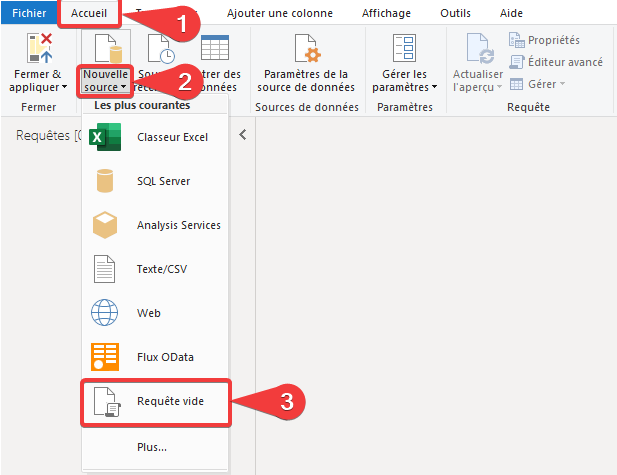Open the Propriétés query button
The image size is (617, 475).
pos(544,40)
